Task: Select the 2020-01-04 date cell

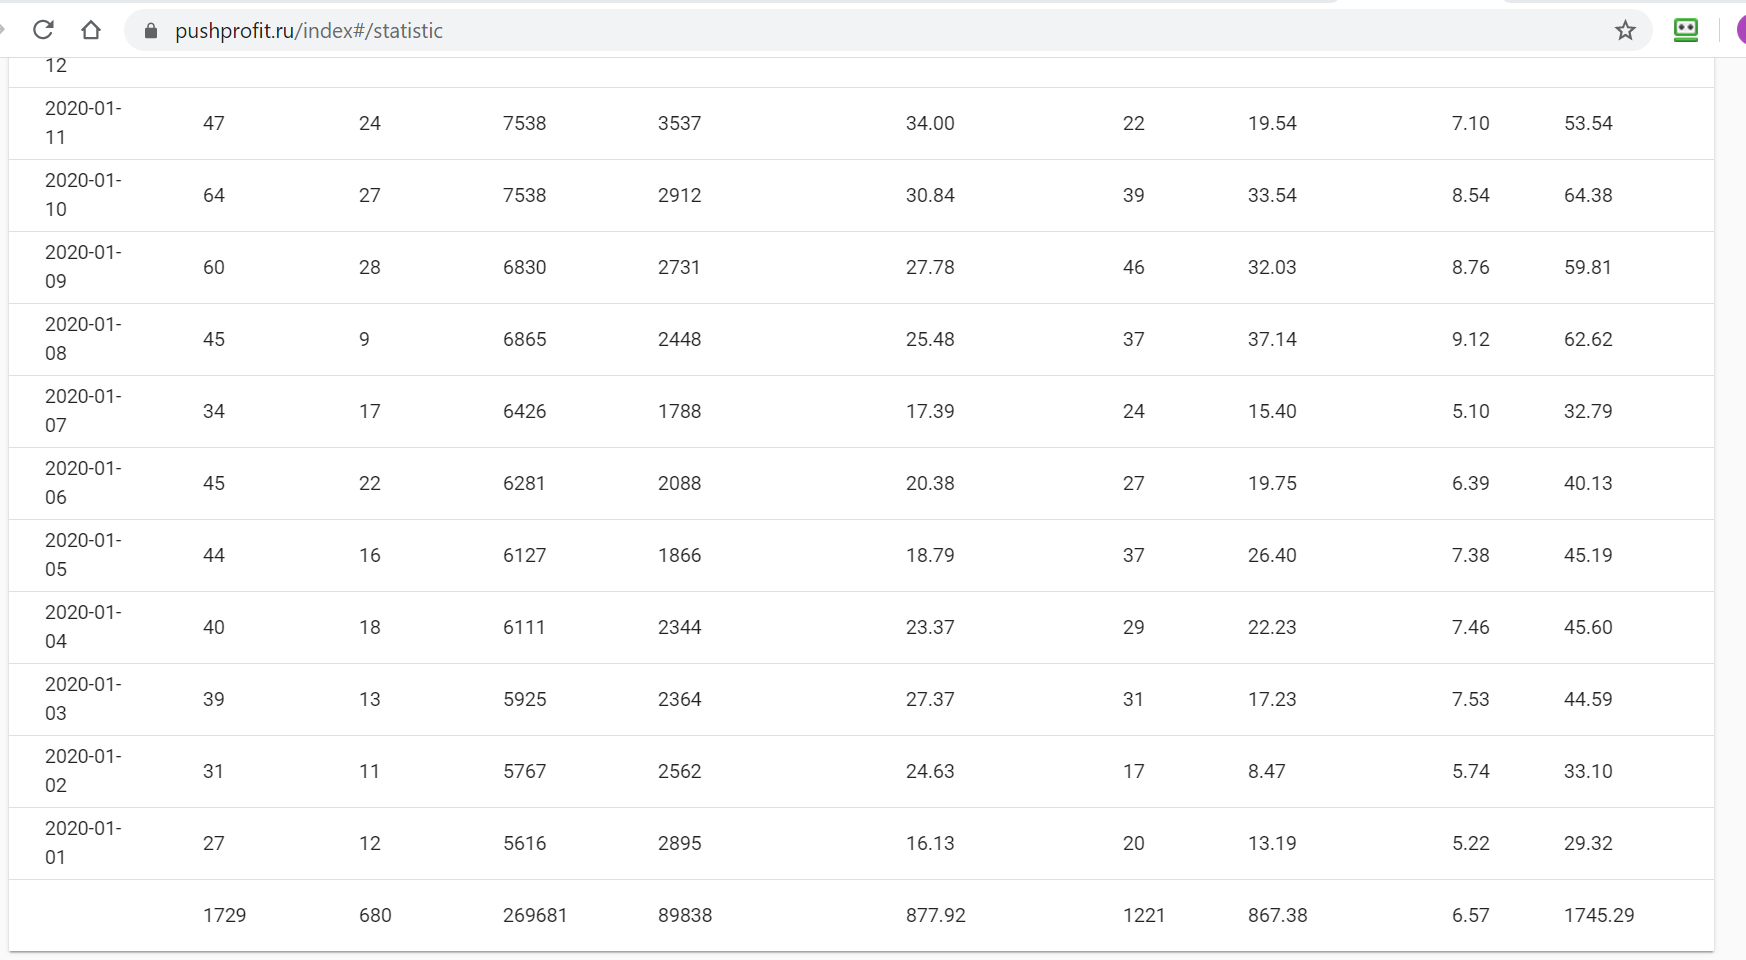Action: pos(83,627)
